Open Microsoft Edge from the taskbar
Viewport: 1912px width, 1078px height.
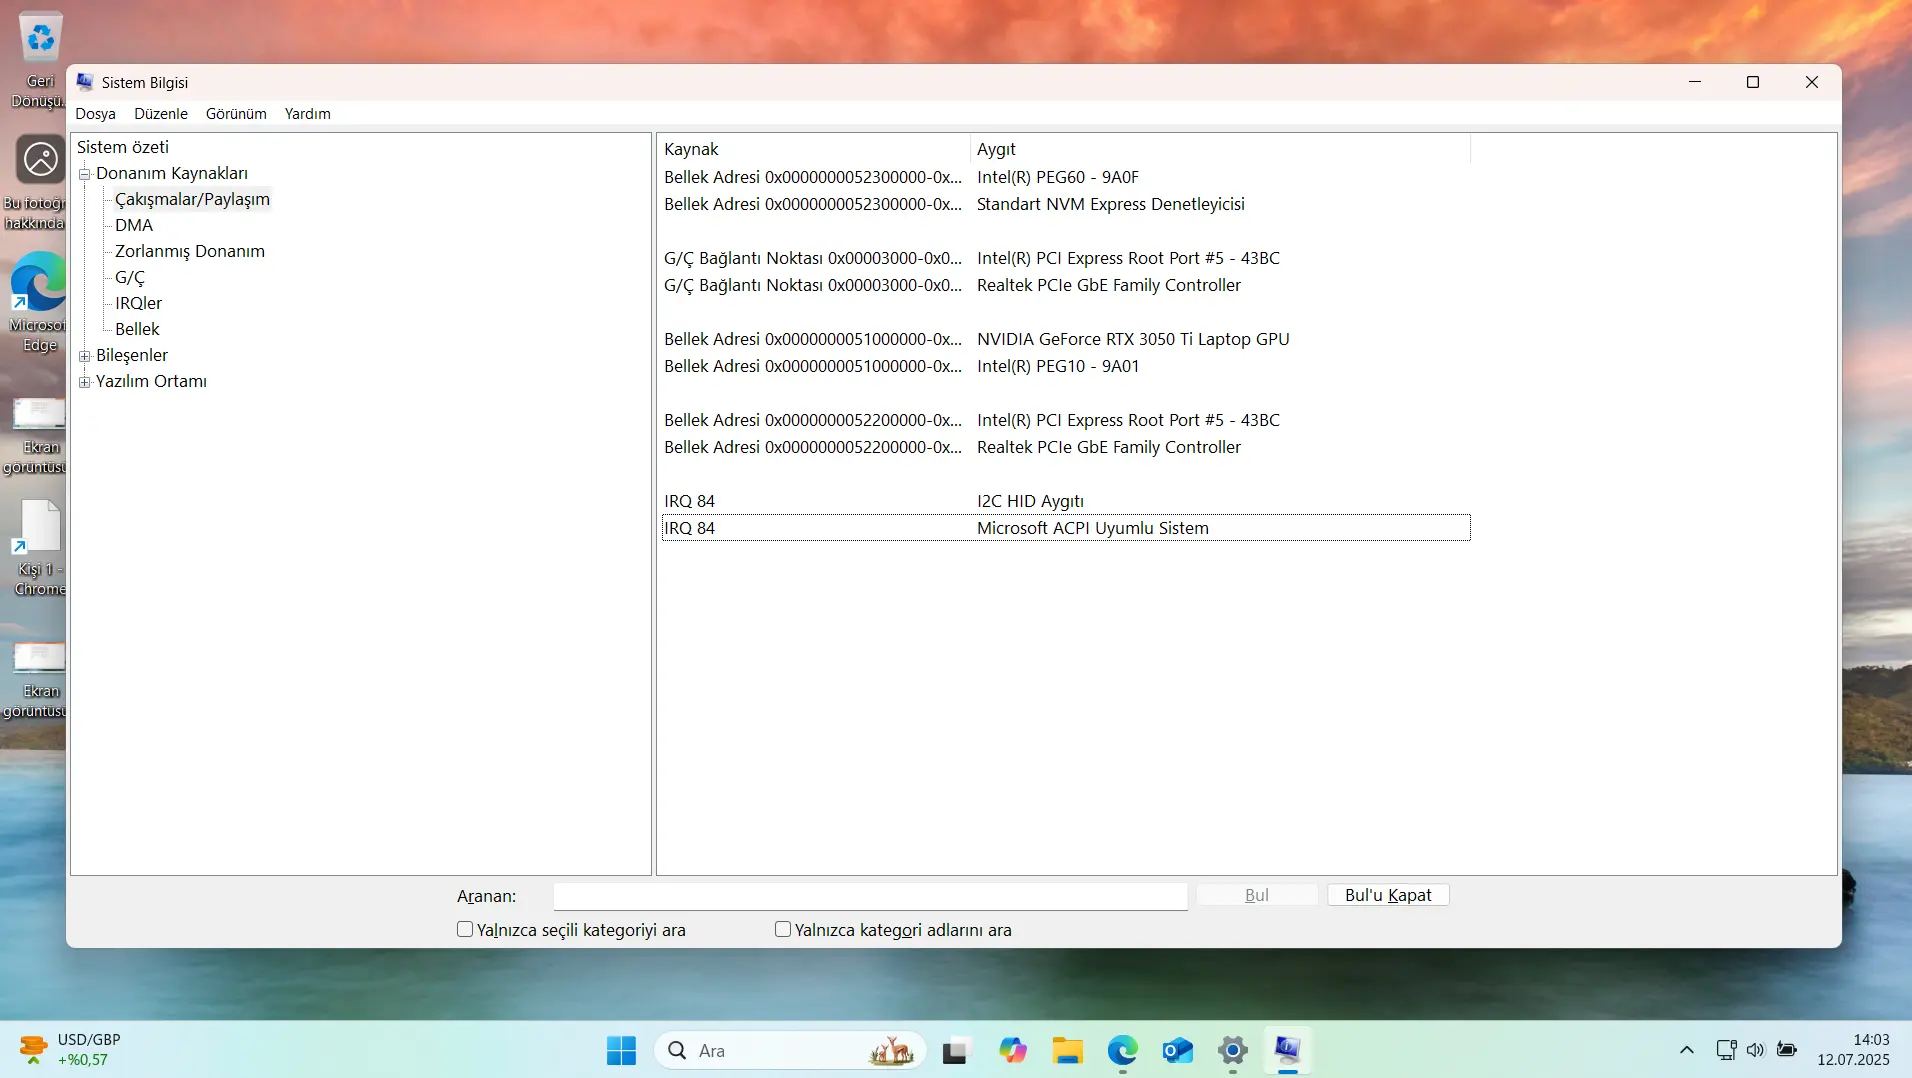tap(1122, 1050)
